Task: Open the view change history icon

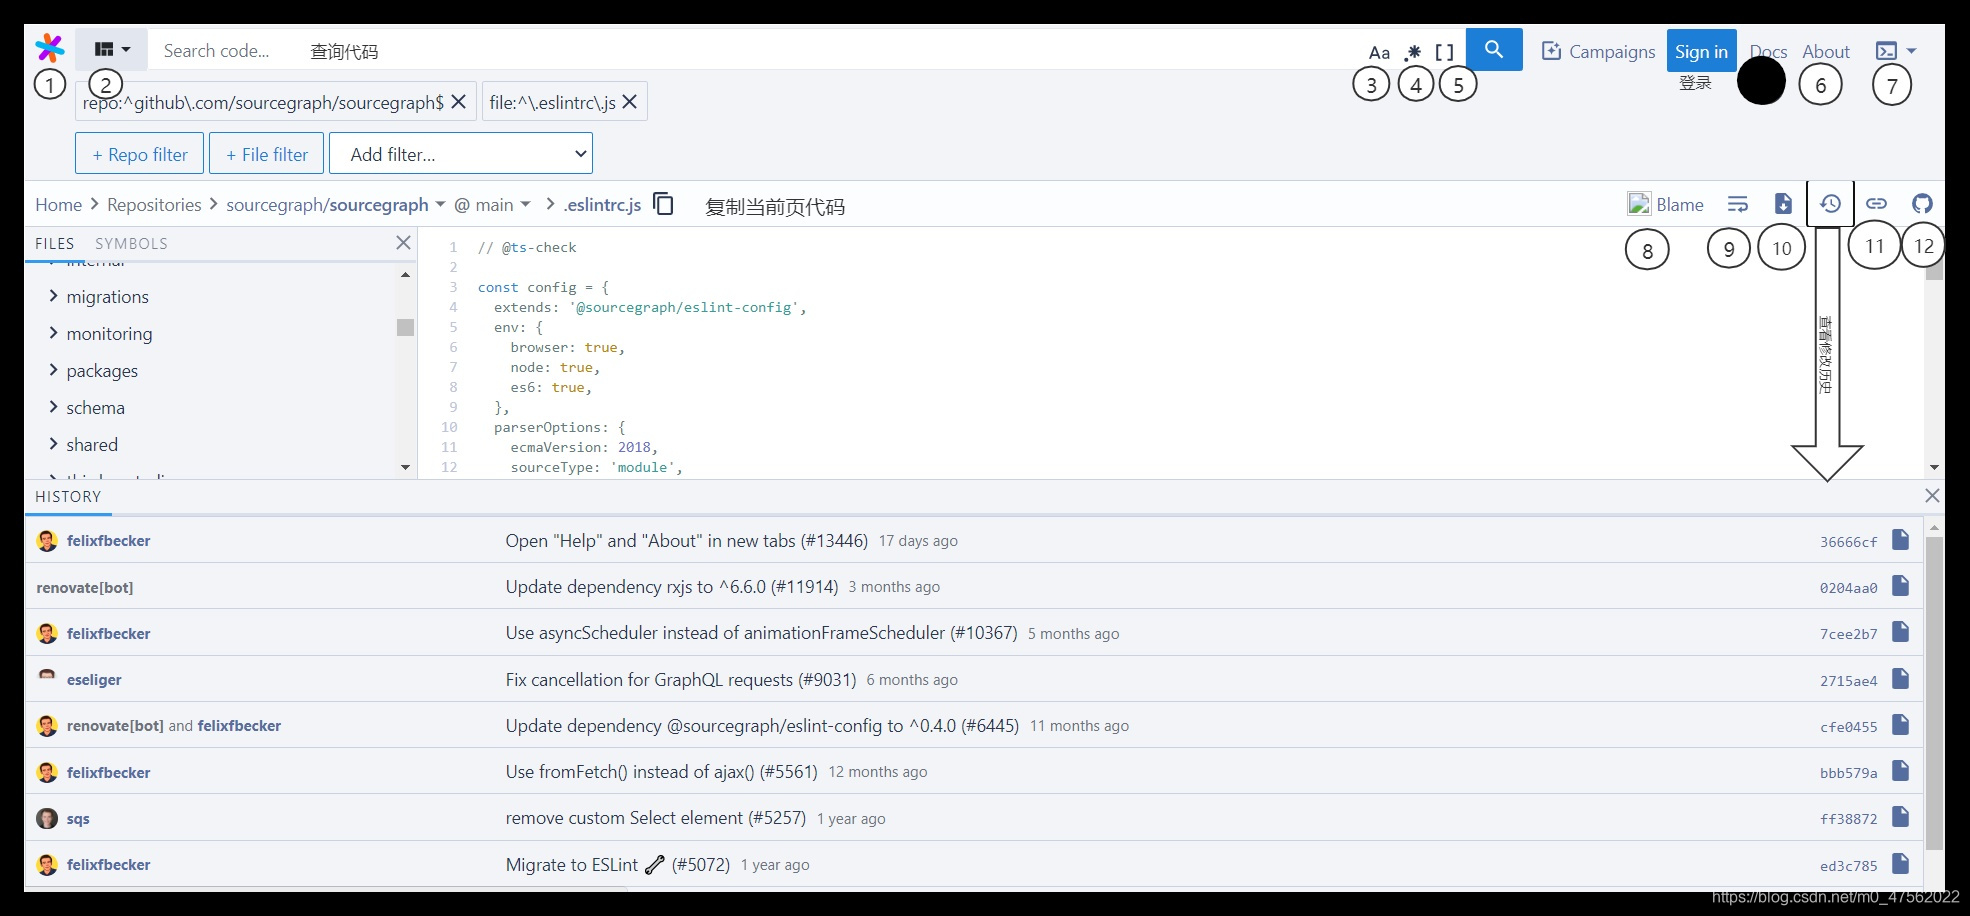Action: pyautogui.click(x=1830, y=203)
